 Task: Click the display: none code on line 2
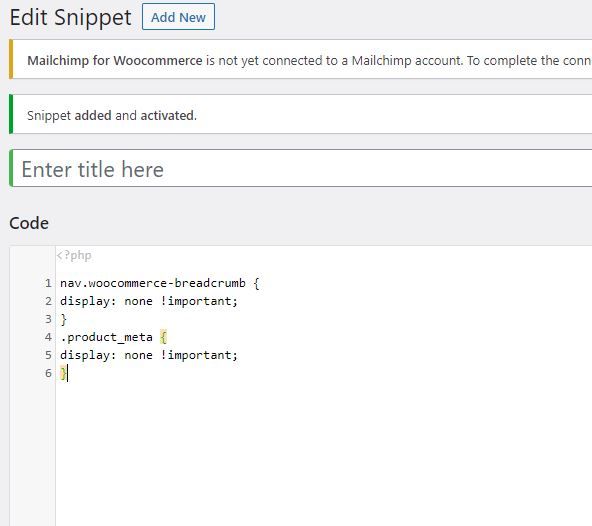(106, 301)
